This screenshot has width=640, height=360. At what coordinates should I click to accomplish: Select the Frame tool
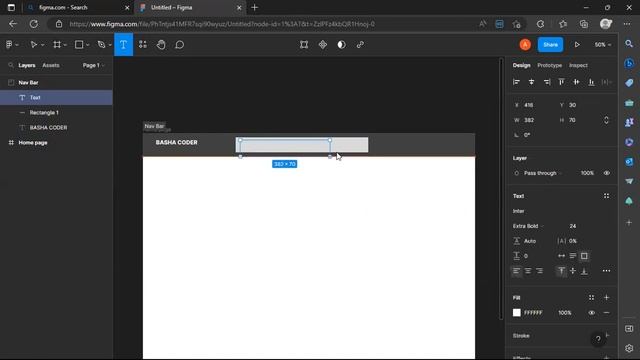point(57,44)
